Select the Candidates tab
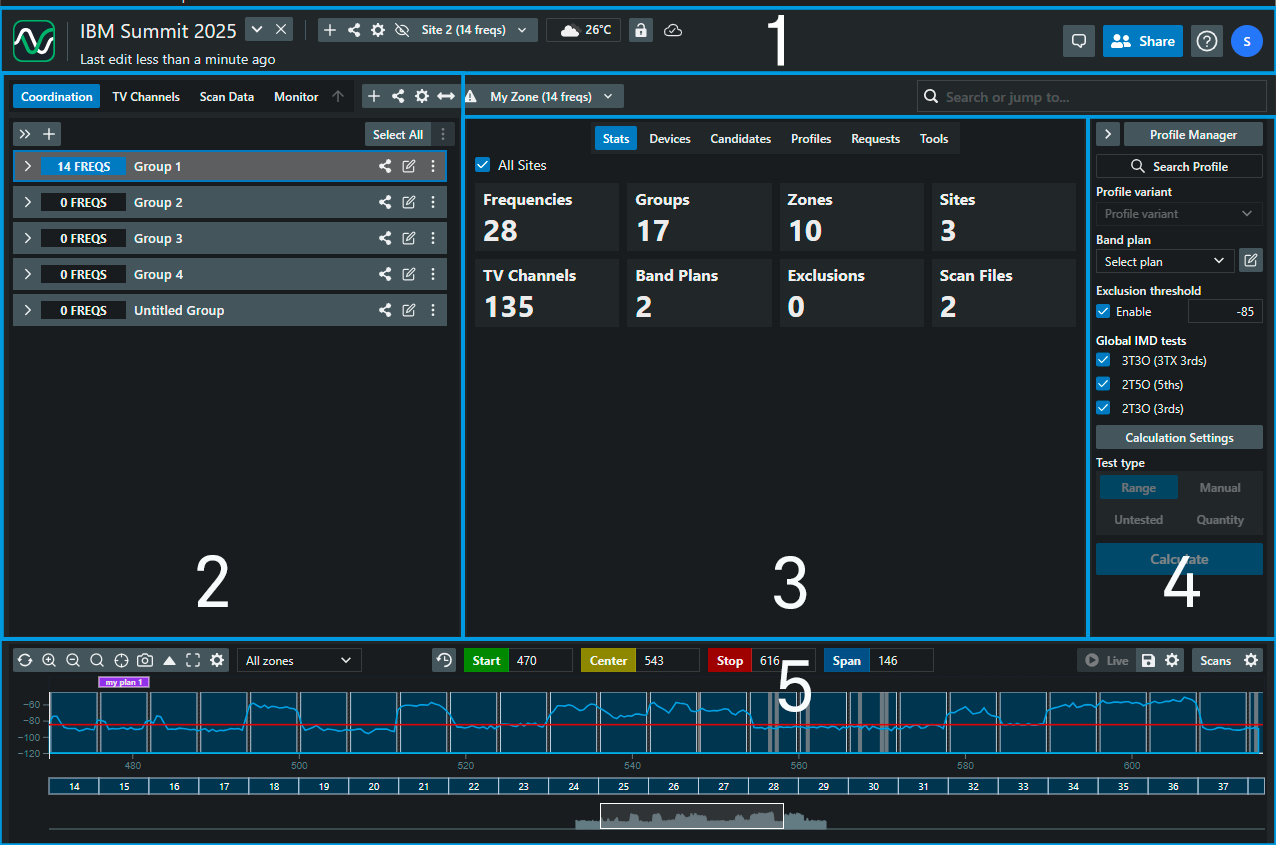The height and width of the screenshot is (845, 1276). click(741, 139)
